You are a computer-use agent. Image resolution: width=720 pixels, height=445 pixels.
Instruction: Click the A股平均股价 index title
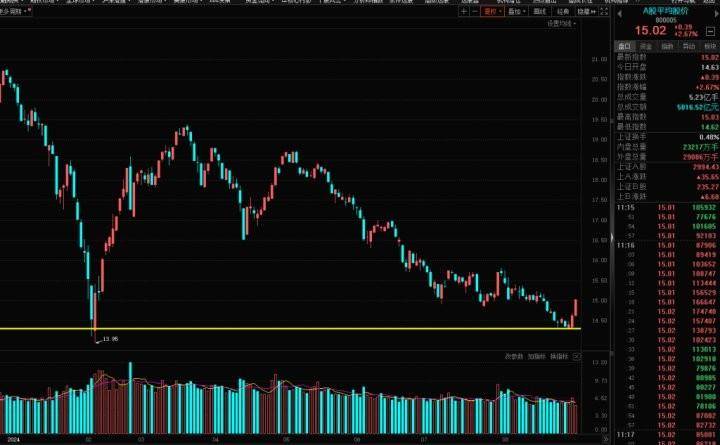pyautogui.click(x=665, y=11)
